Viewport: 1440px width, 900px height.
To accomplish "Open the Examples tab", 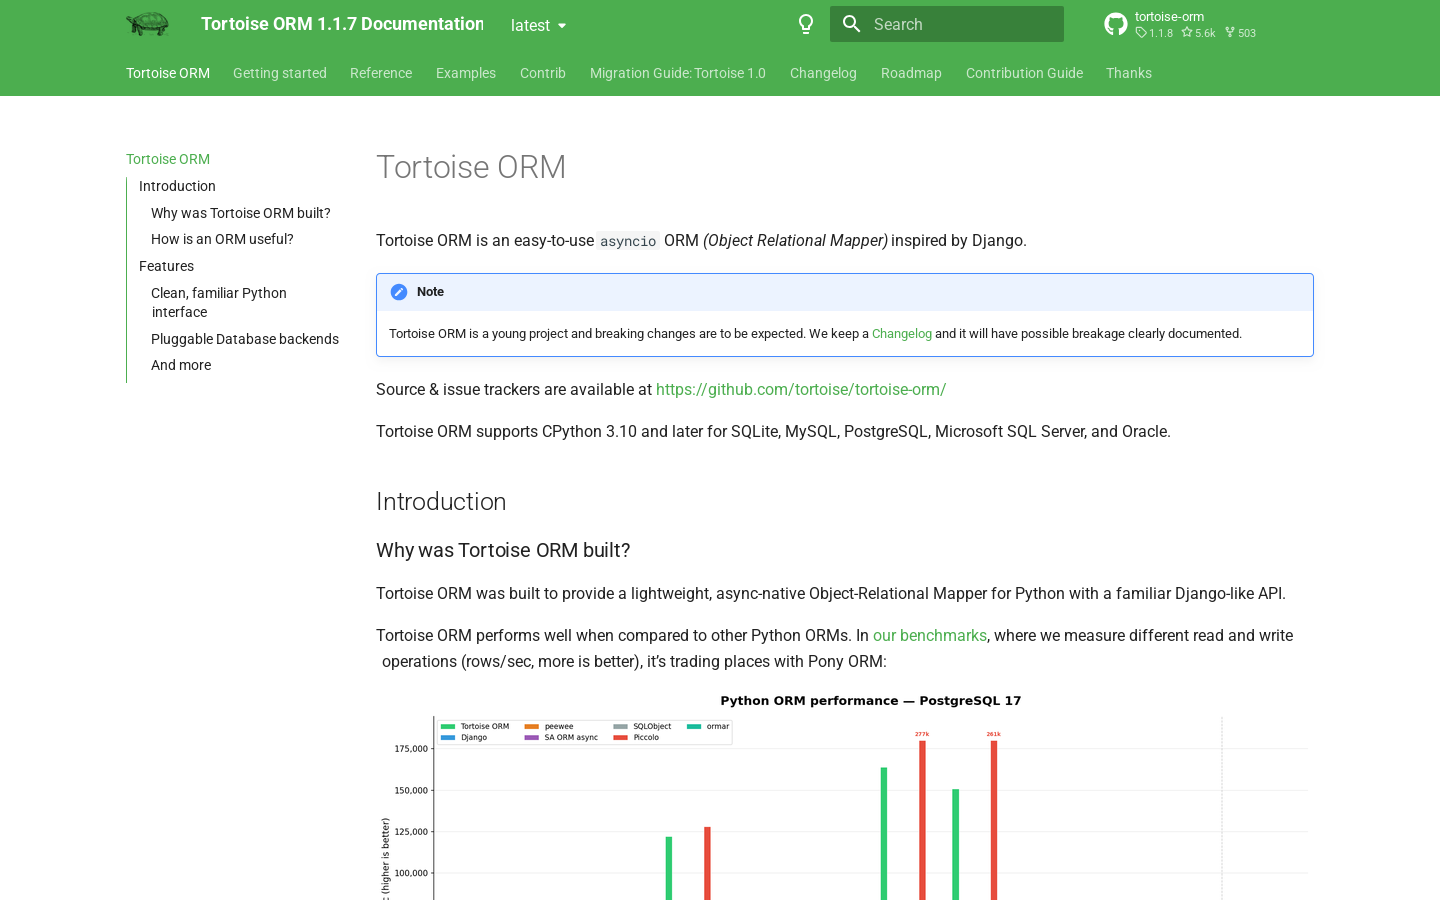I will (x=466, y=73).
